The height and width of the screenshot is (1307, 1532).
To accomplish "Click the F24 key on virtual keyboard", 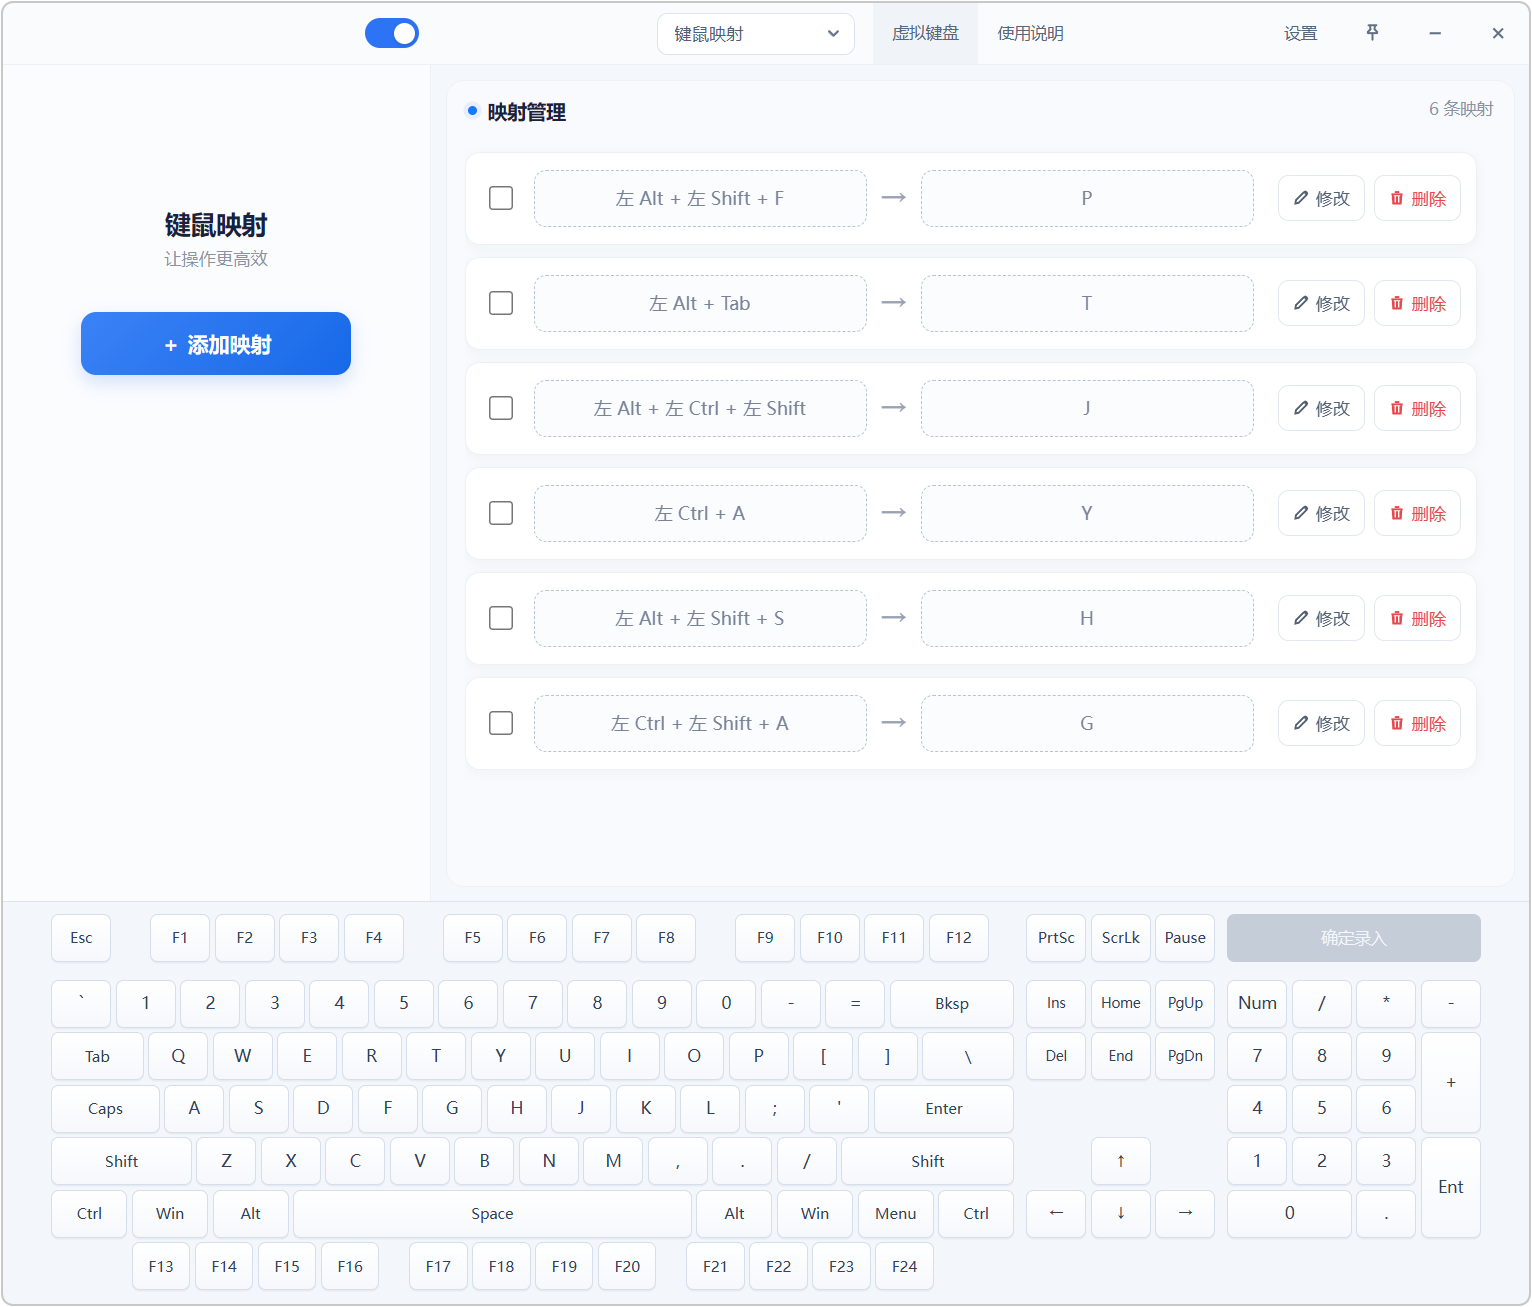I will (x=905, y=1267).
